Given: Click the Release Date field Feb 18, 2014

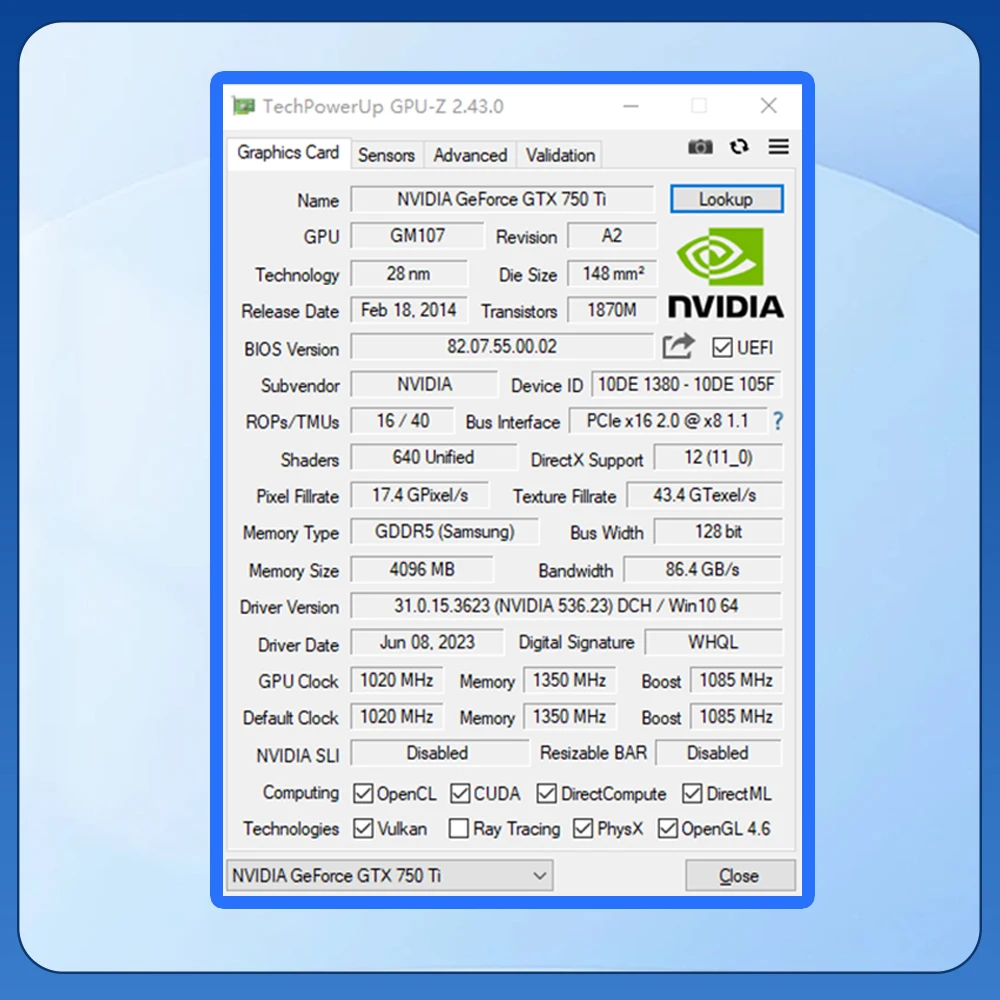Looking at the screenshot, I should coord(409,310).
